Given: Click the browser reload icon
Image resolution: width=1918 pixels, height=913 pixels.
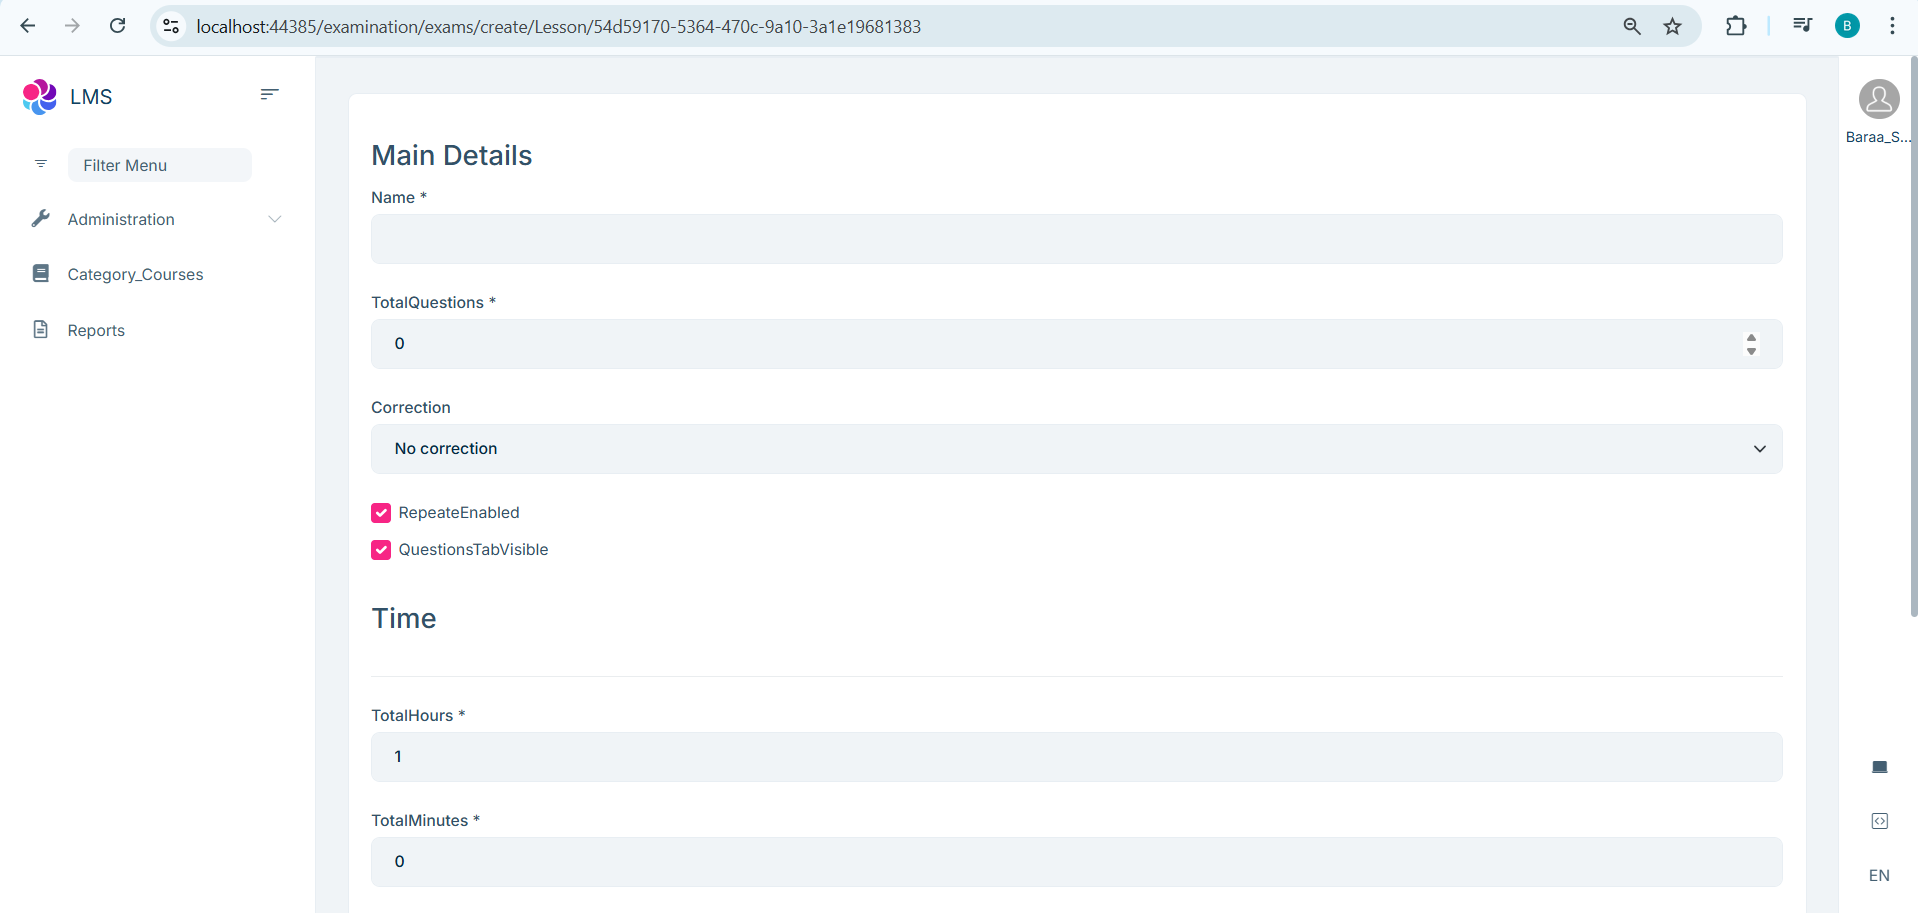Looking at the screenshot, I should coord(118,26).
